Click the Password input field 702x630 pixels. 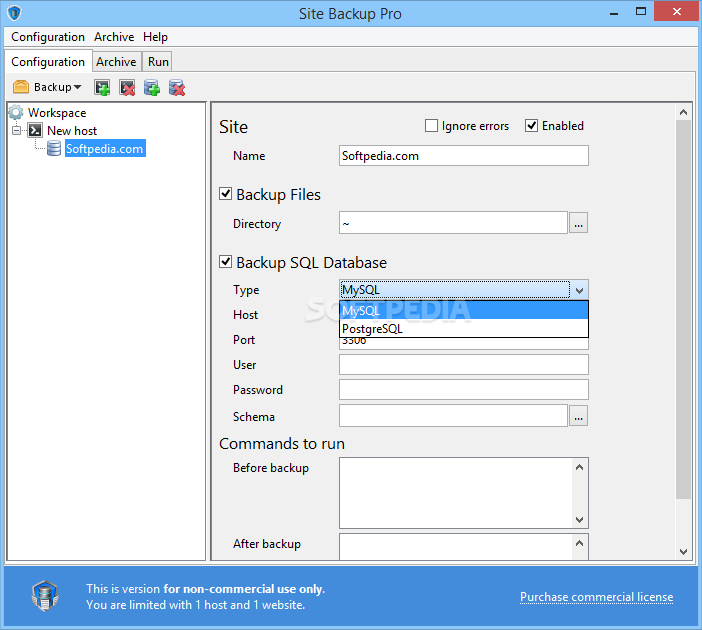464,390
